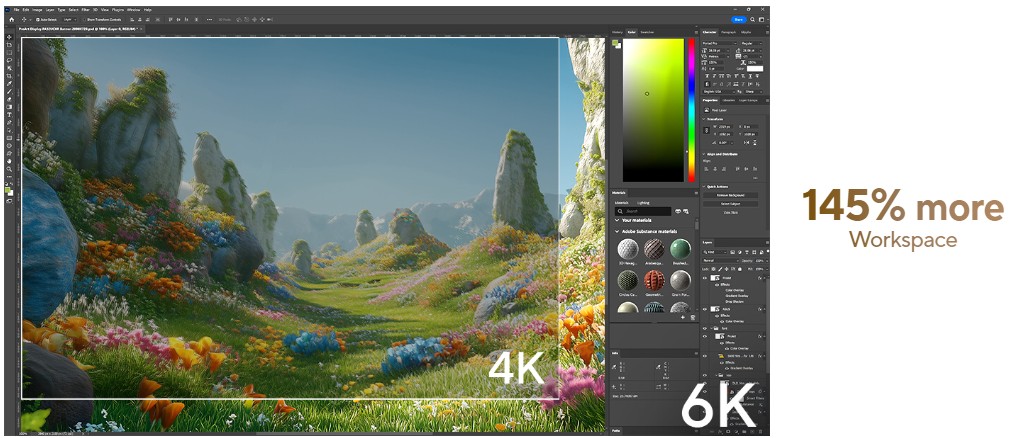Click the foreground color swatch in toolbar
Image resolution: width=1029 pixels, height=438 pixels.
coord(8,187)
